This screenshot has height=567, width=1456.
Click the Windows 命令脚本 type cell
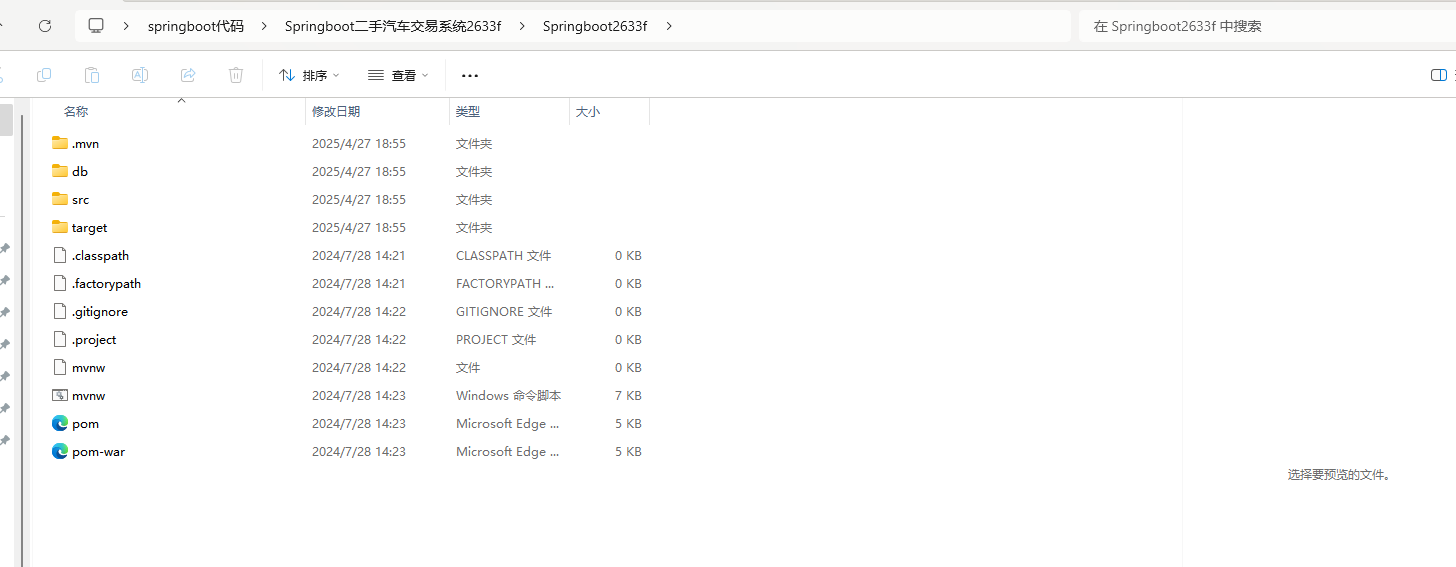508,395
